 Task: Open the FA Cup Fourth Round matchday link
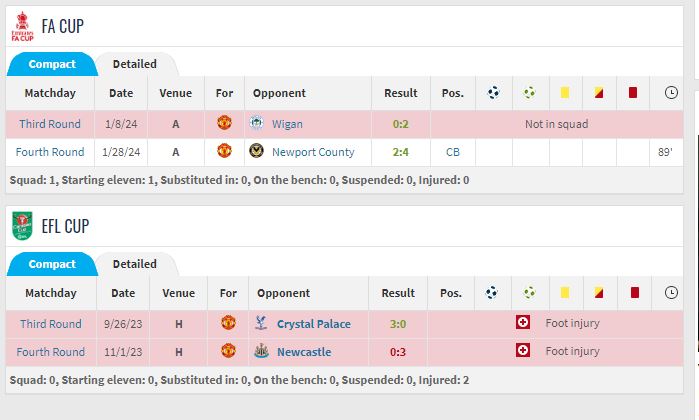(x=50, y=152)
